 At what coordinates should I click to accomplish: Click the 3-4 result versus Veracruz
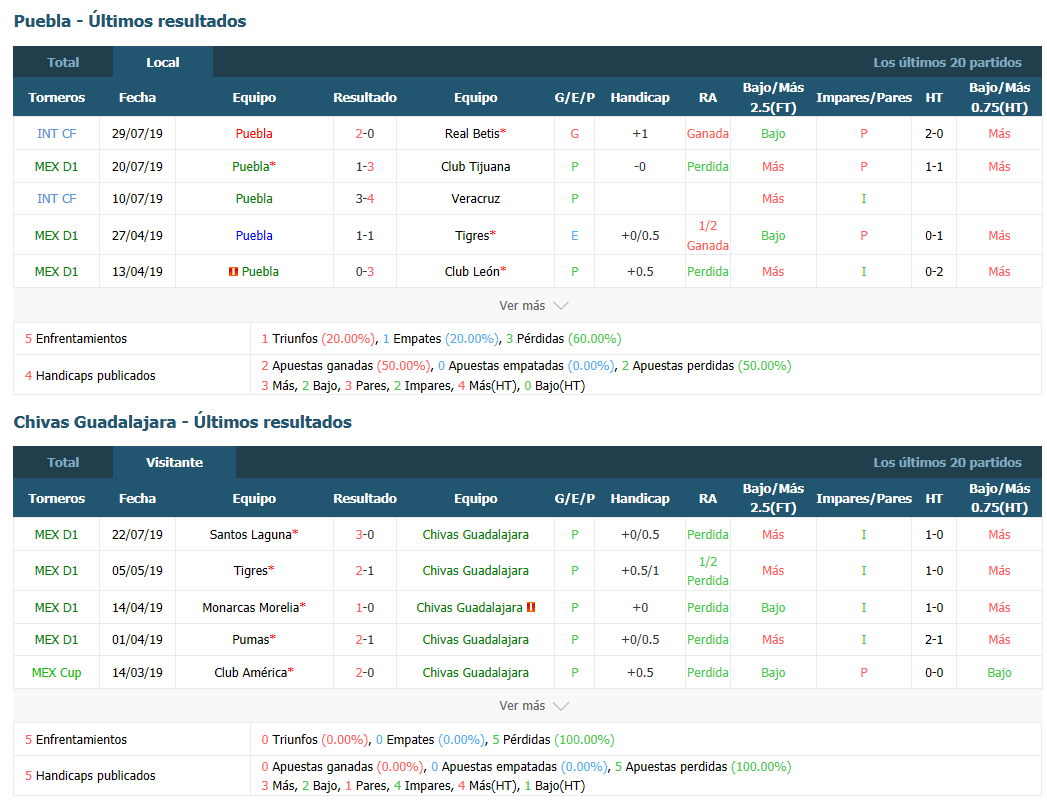click(x=365, y=198)
